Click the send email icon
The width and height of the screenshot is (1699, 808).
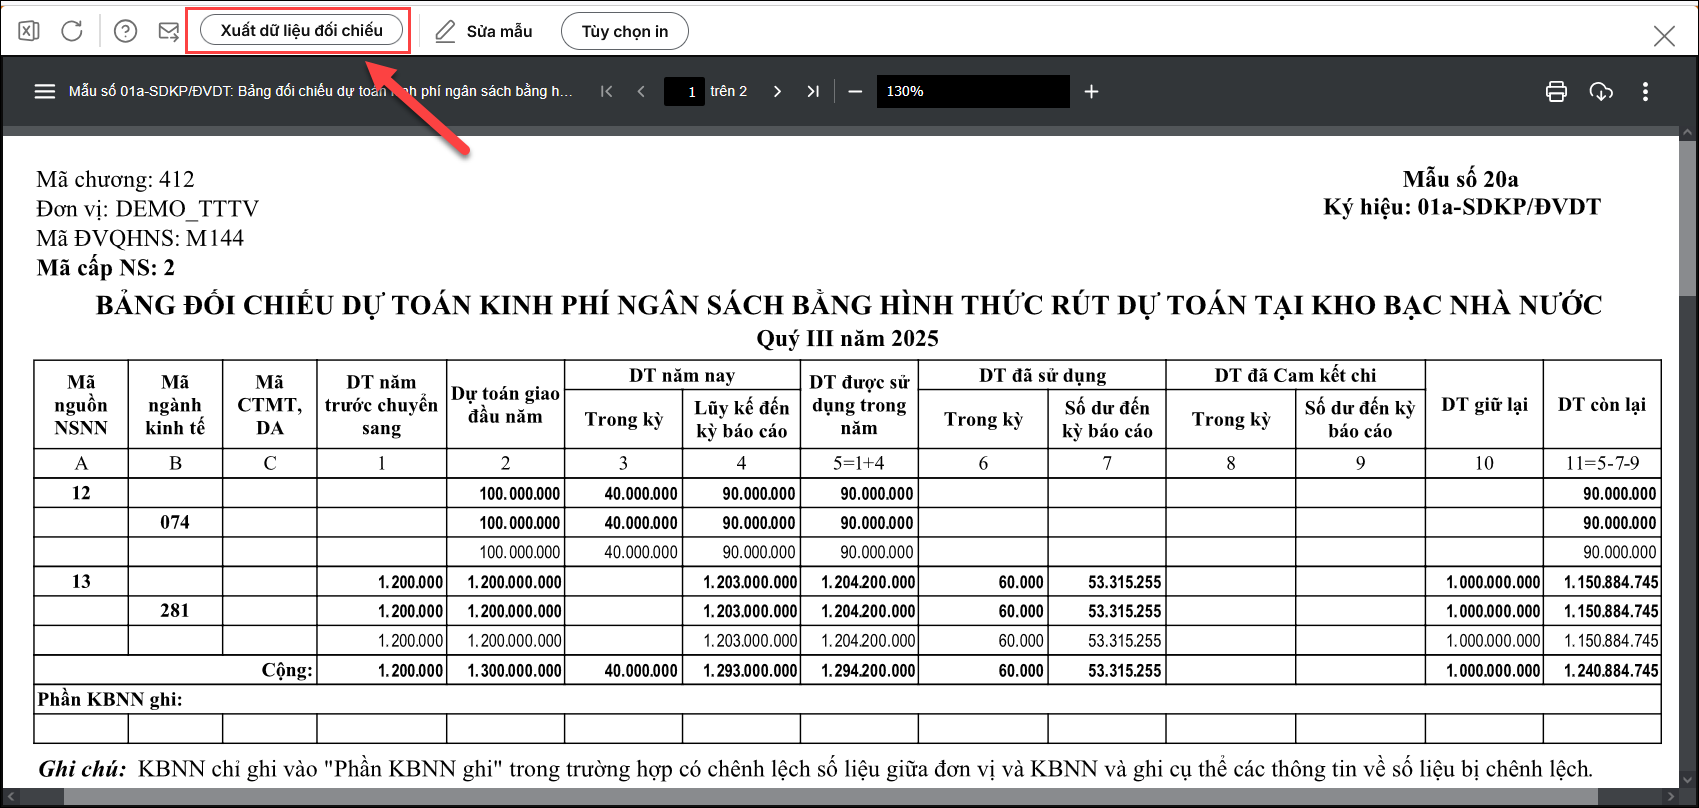tap(168, 31)
